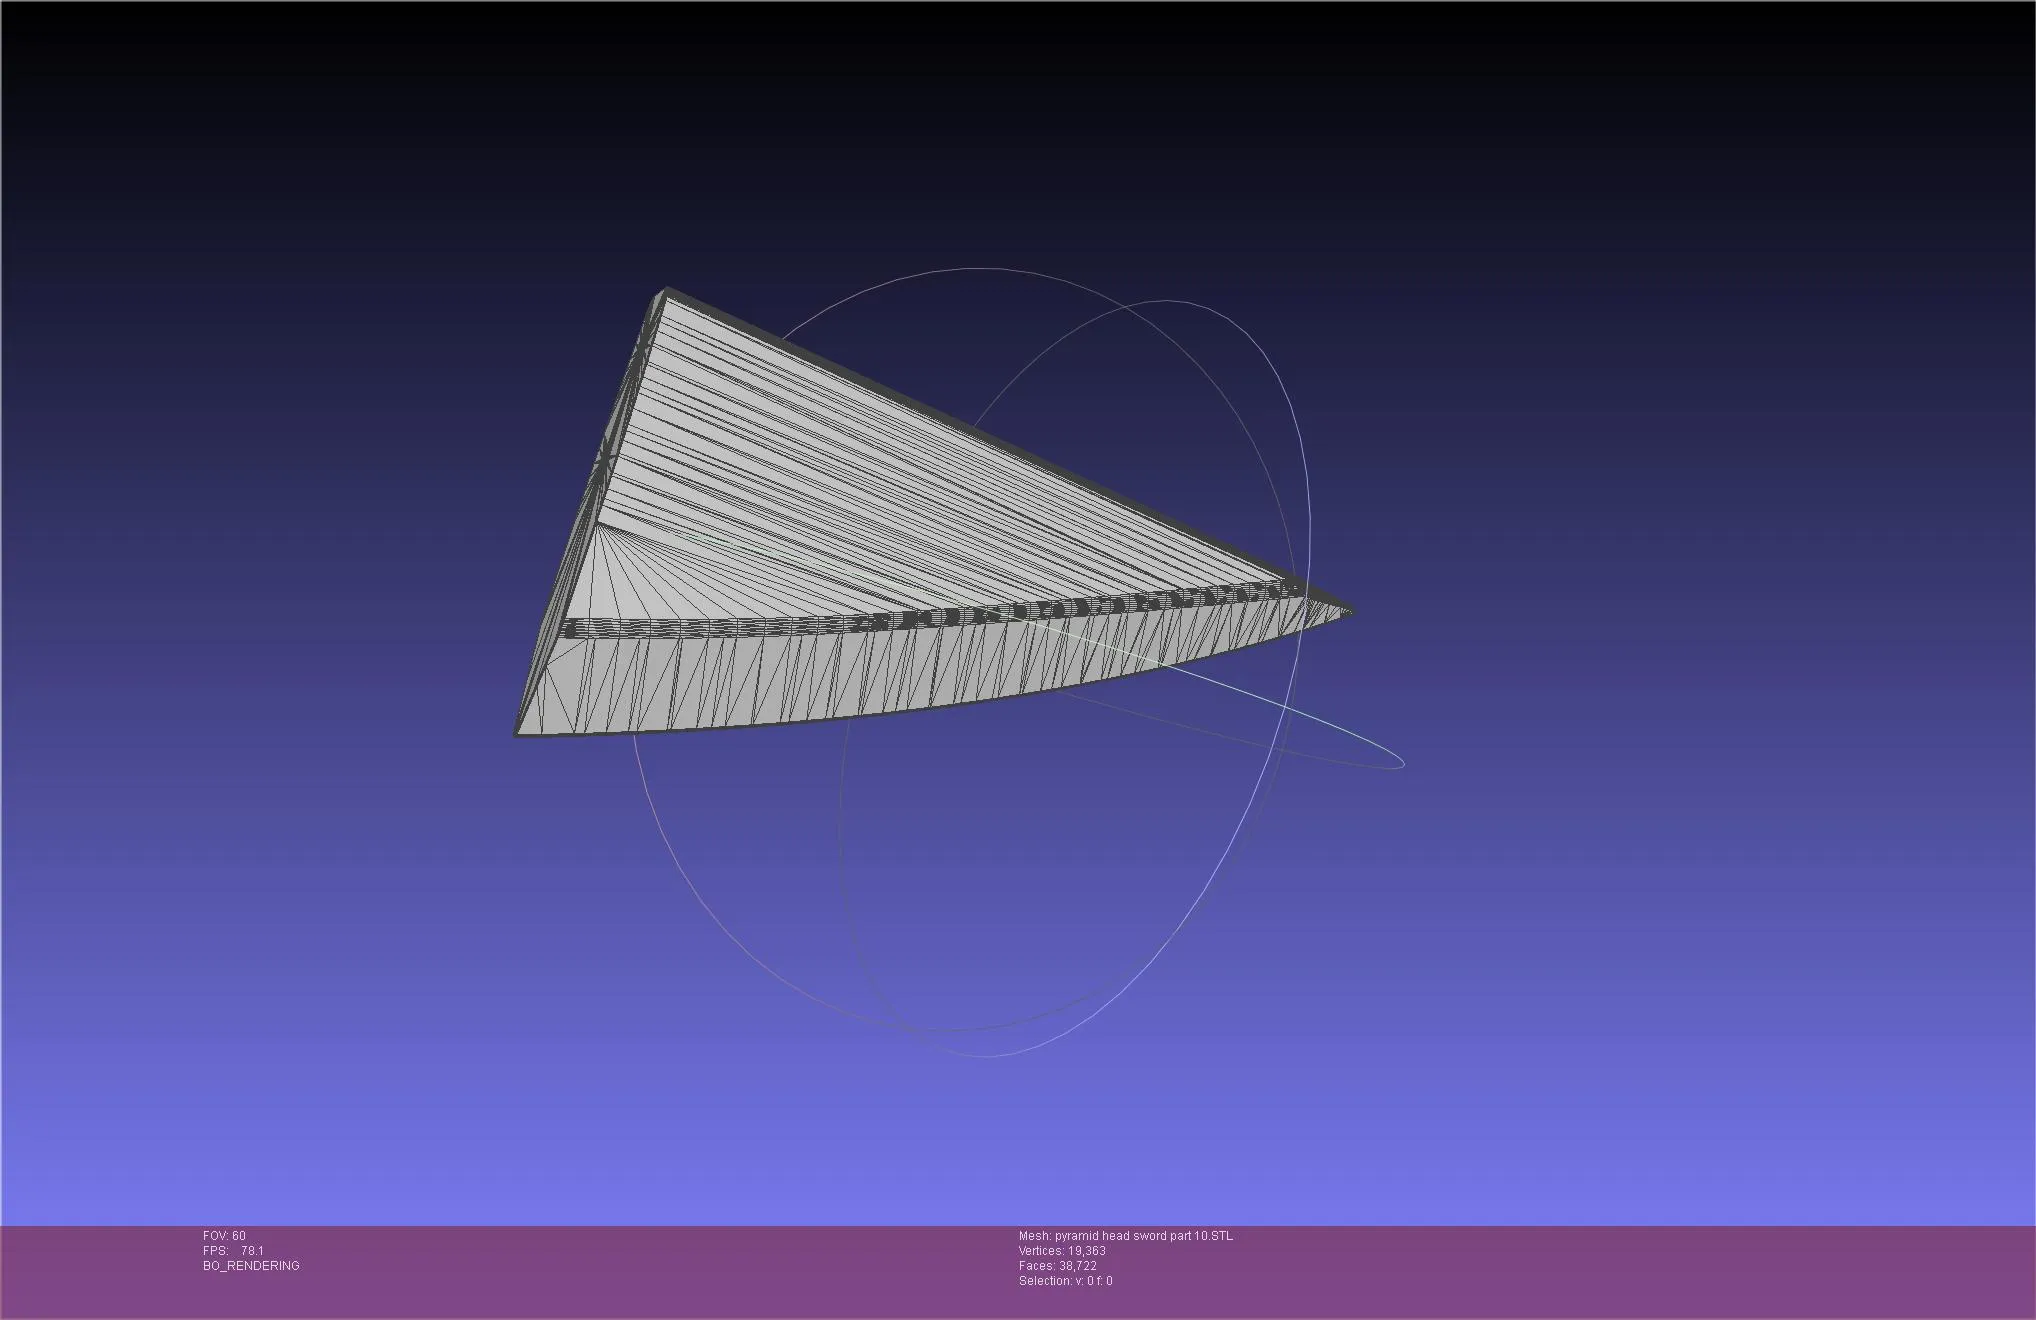
Task: Click the sharp right tip of the blade mesh
Action: pos(1350,612)
